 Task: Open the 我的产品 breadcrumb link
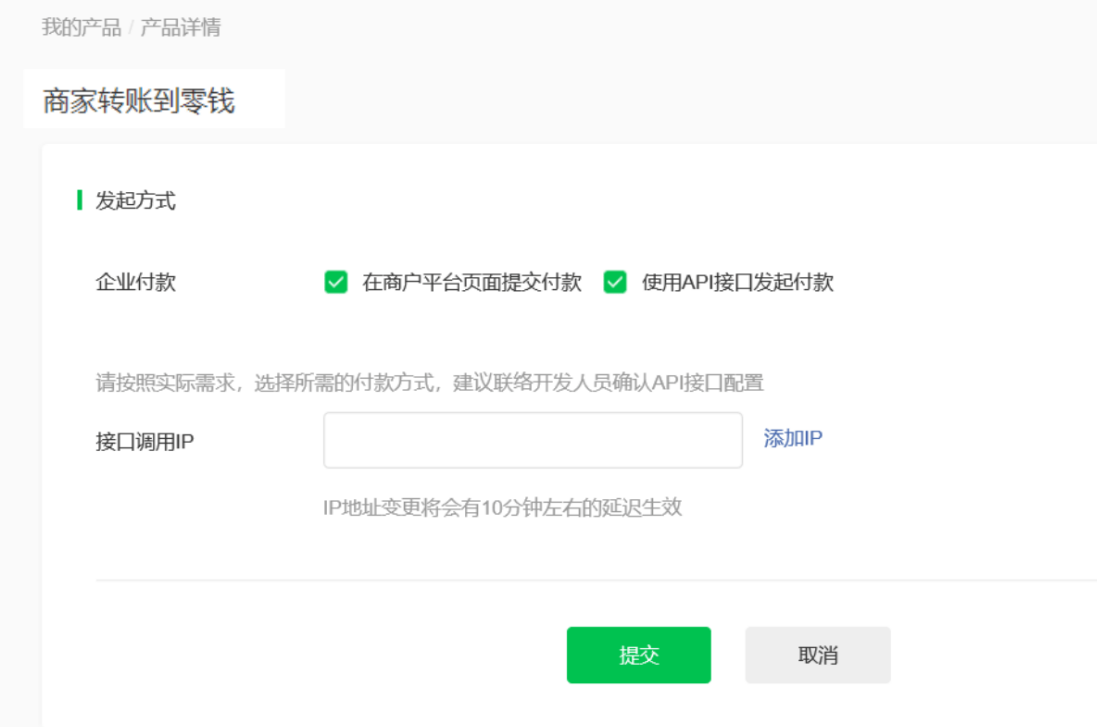pos(81,27)
